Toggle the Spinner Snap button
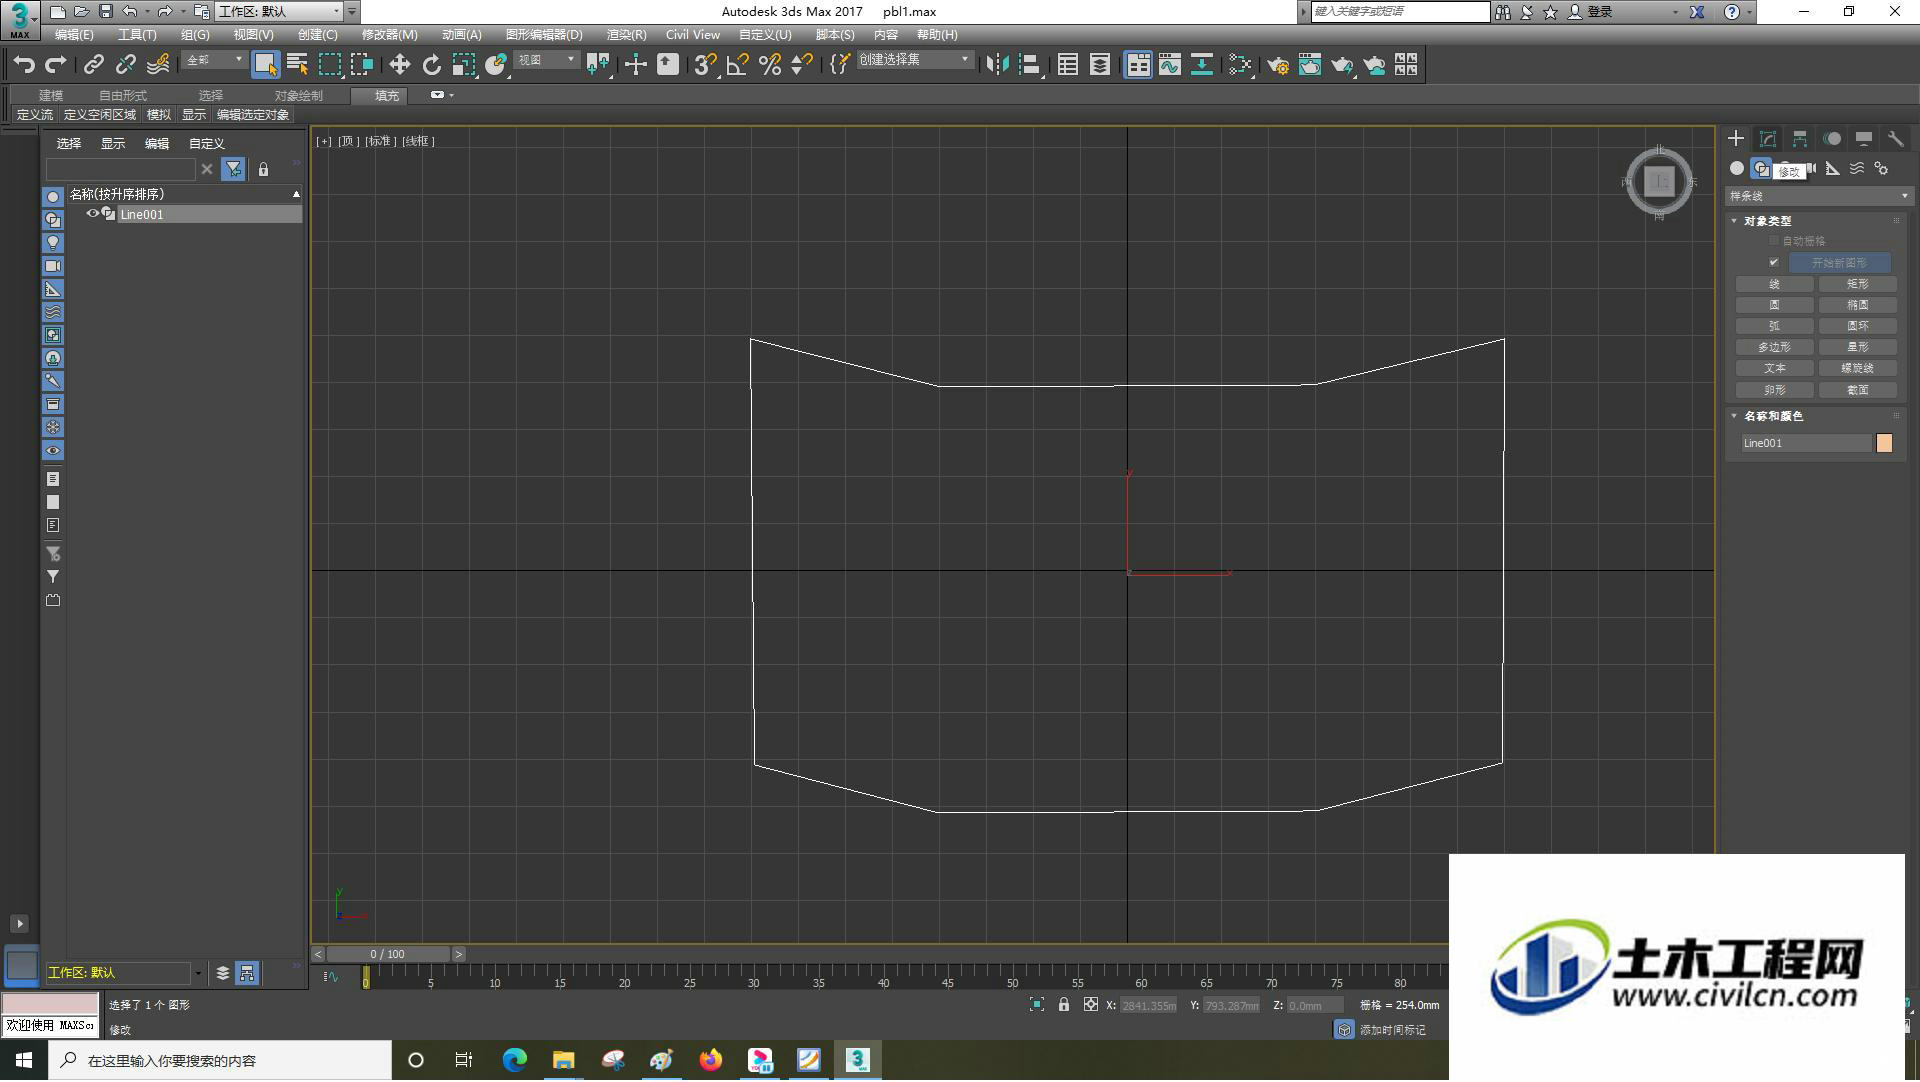Viewport: 1920px width, 1082px height. pos(801,65)
